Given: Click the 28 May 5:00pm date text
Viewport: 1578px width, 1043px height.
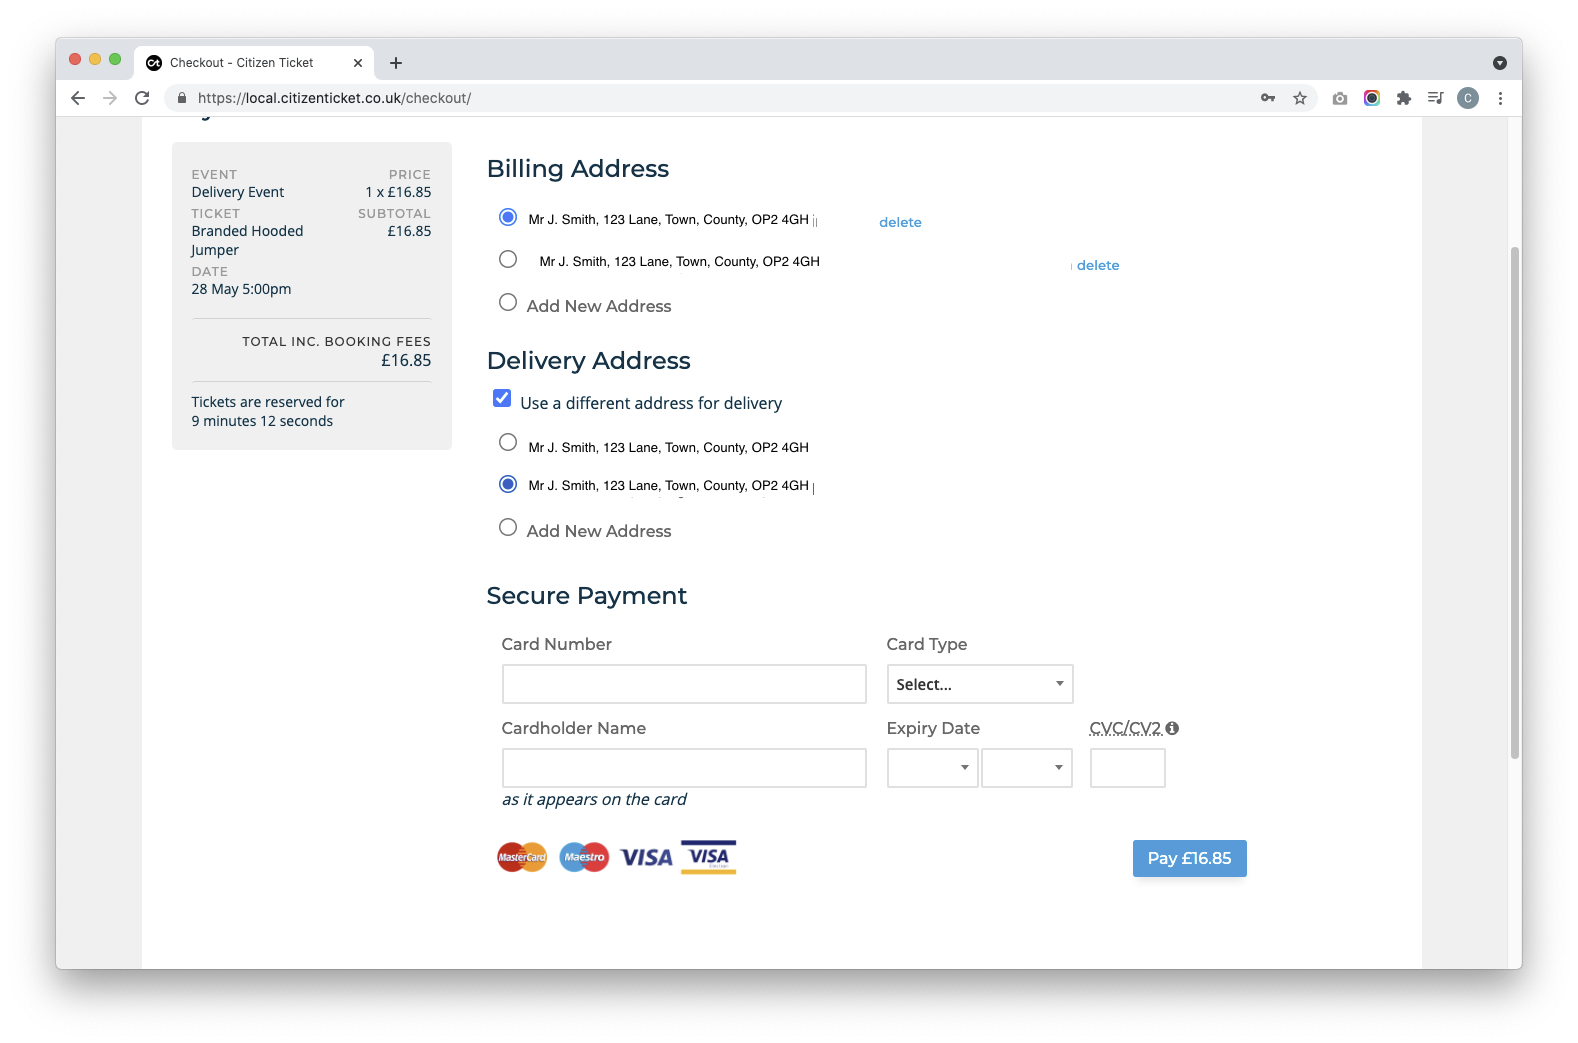Looking at the screenshot, I should click(241, 289).
